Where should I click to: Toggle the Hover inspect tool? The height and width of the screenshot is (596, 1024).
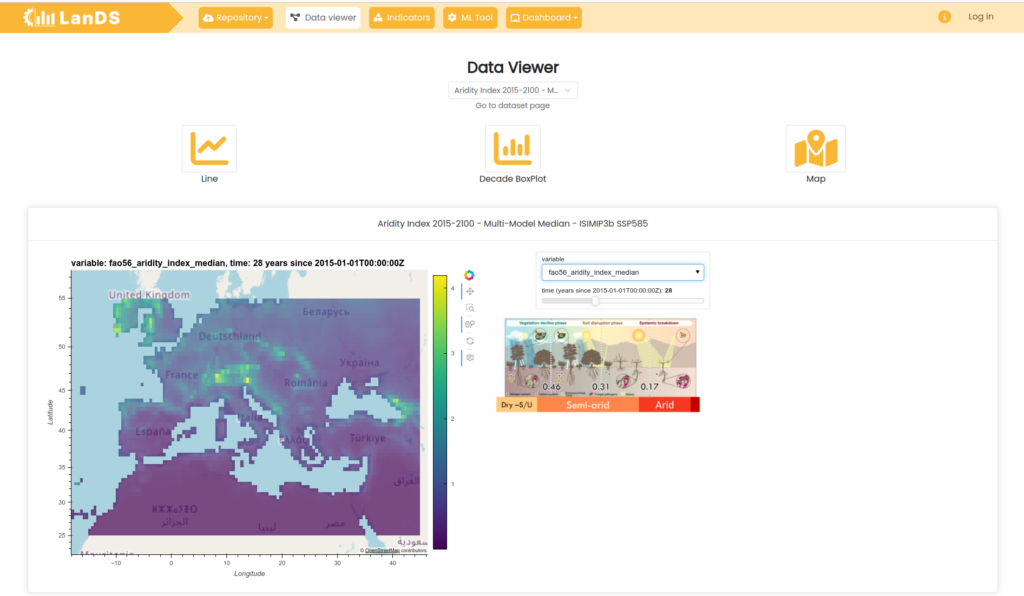470,357
